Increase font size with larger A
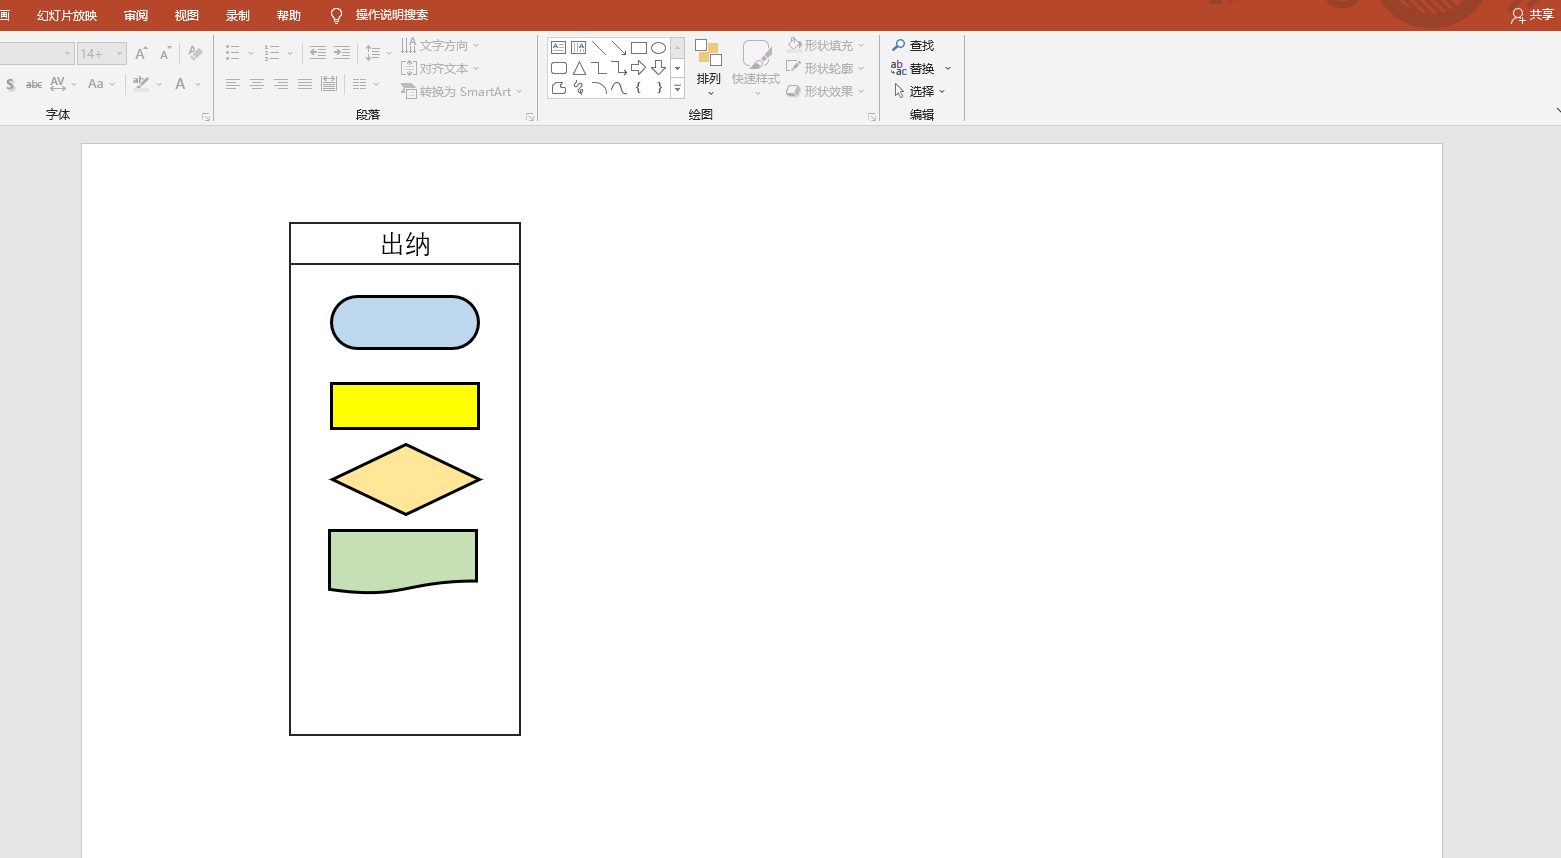Image resolution: width=1561 pixels, height=858 pixels. pyautogui.click(x=141, y=53)
